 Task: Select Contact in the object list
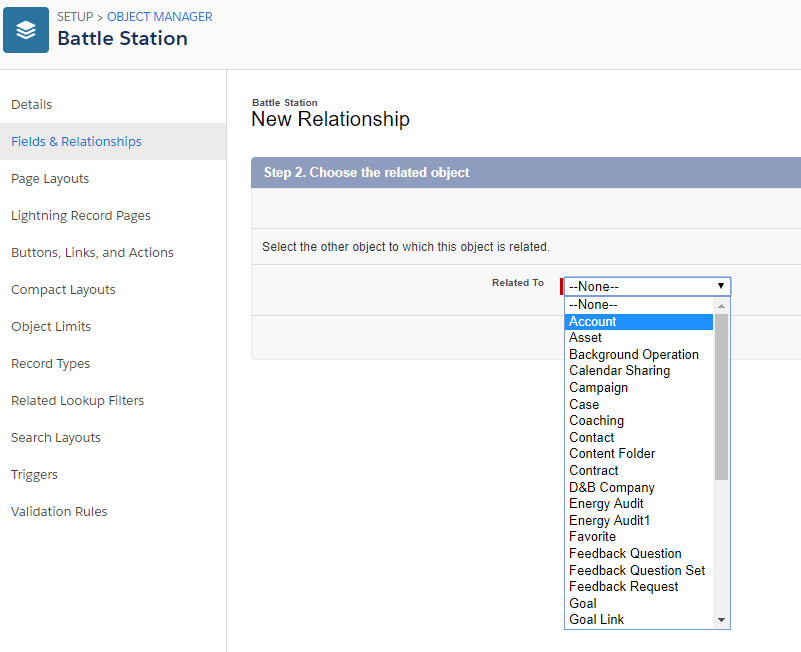click(592, 437)
